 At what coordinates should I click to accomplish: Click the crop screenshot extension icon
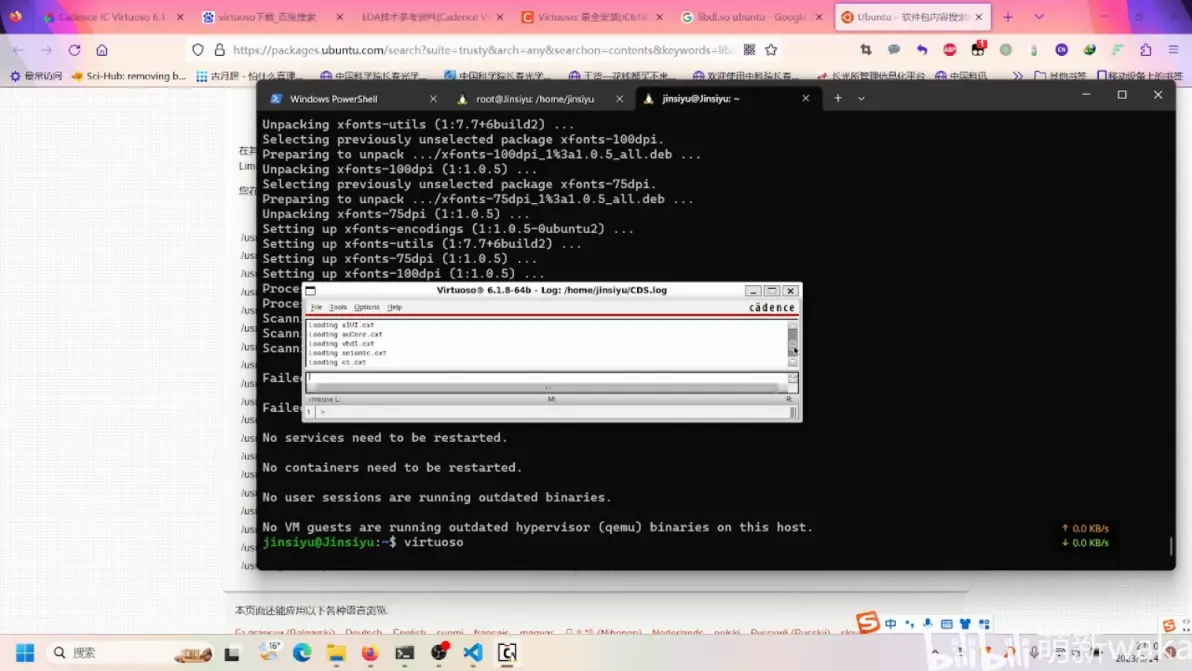[866, 50]
